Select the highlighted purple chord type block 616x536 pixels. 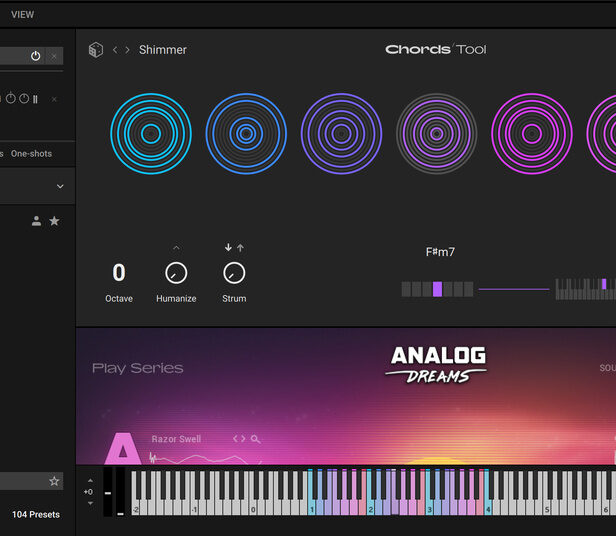(x=437, y=289)
